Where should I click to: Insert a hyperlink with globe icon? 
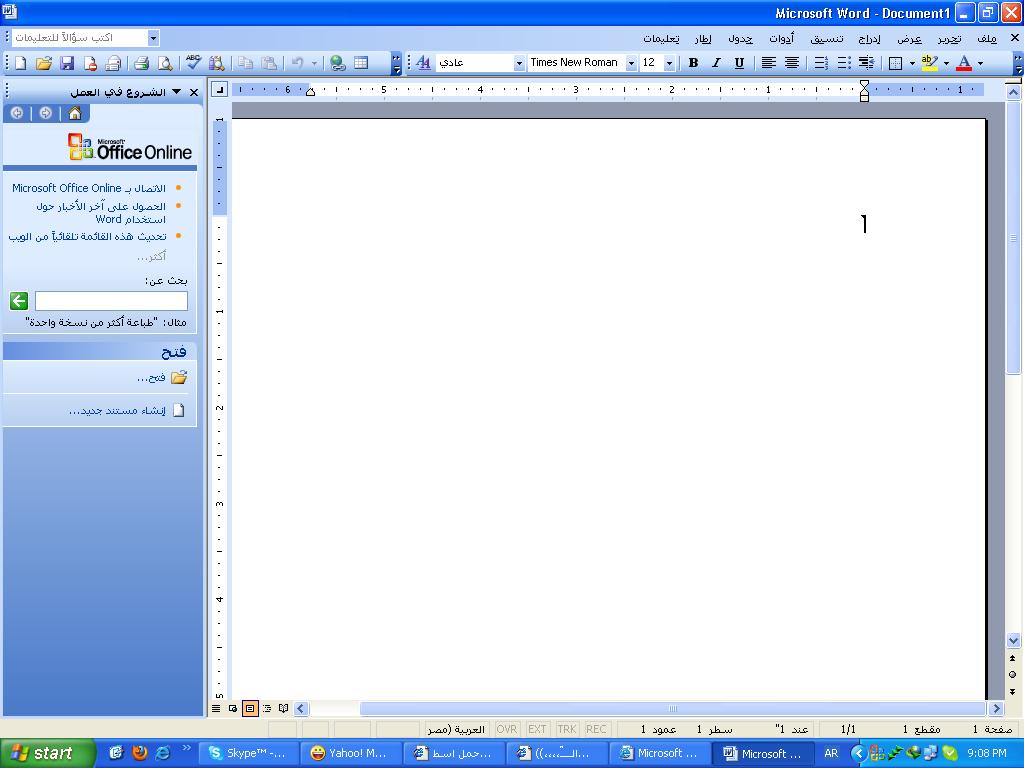click(338, 63)
